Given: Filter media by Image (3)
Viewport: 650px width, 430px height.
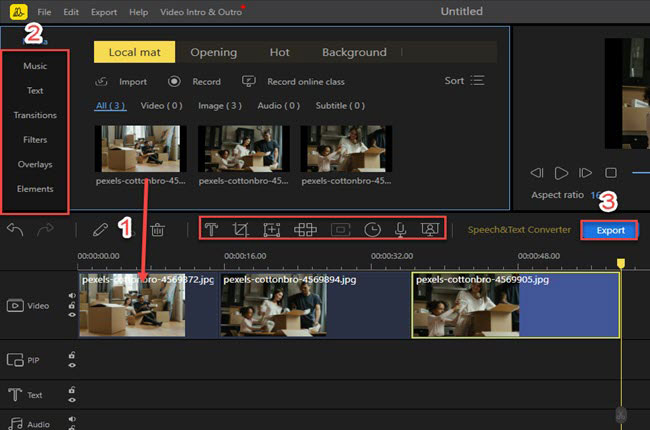Looking at the screenshot, I should pyautogui.click(x=220, y=105).
